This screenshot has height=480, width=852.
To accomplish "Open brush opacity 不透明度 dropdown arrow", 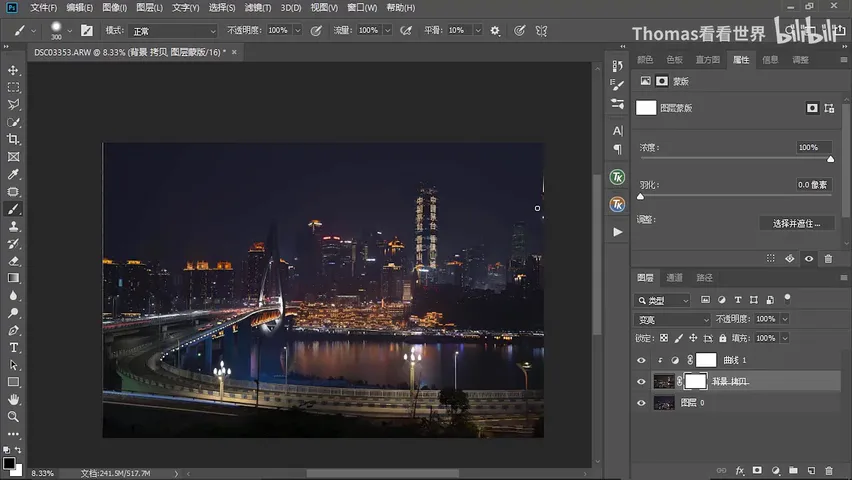I will (x=298, y=31).
